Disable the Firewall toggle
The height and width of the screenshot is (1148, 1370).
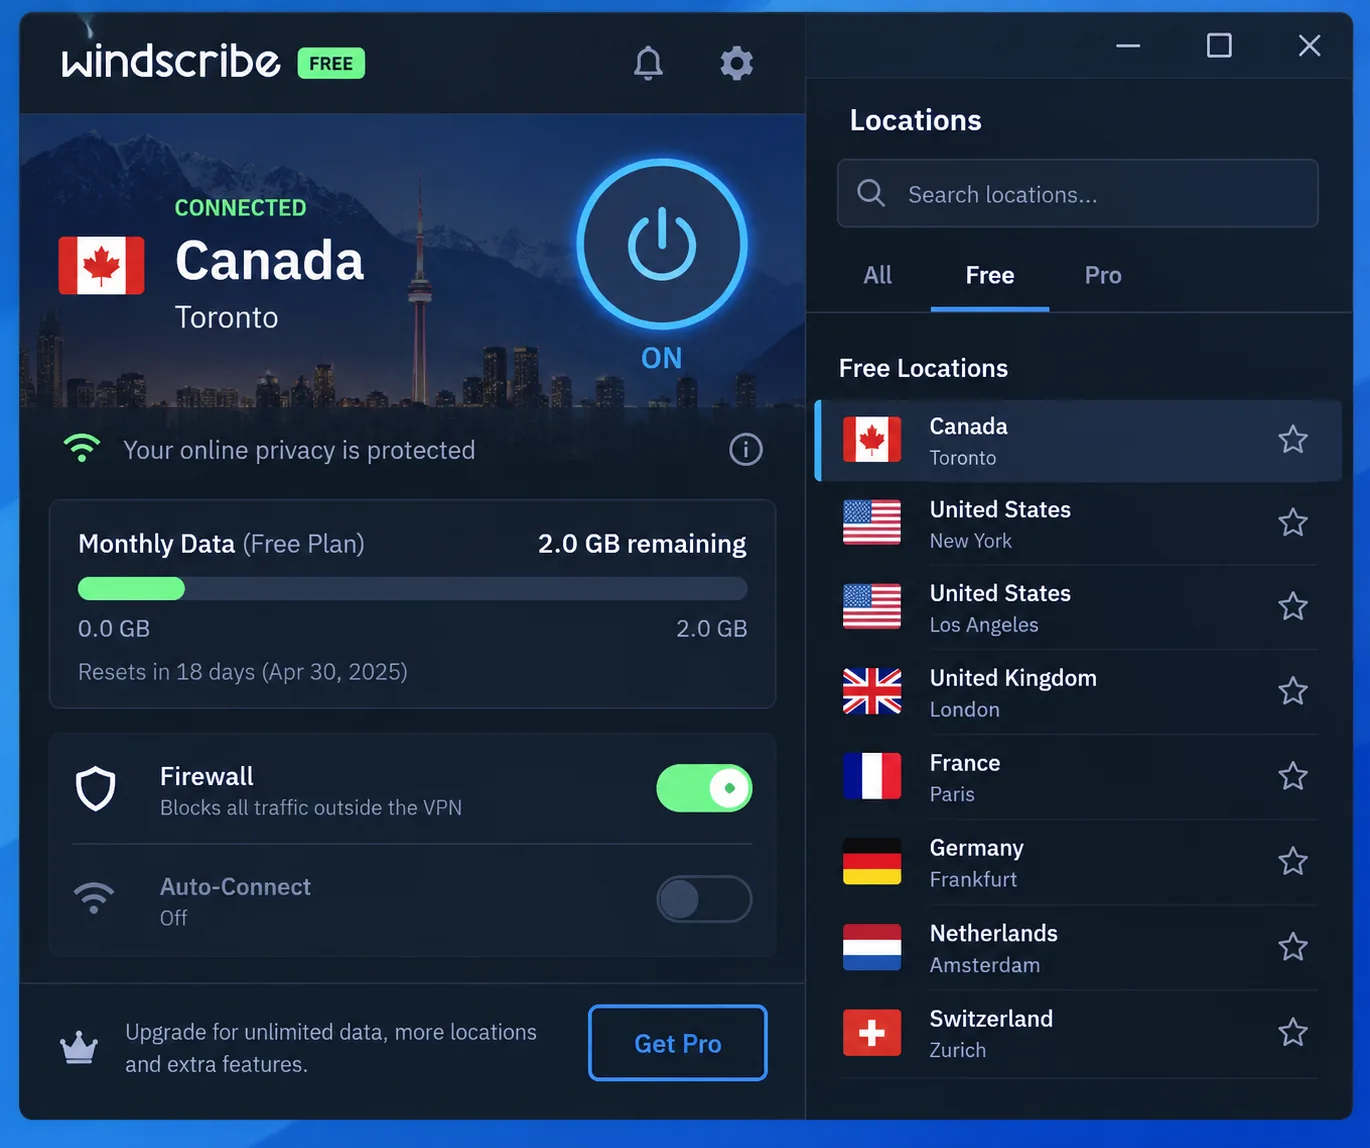click(x=704, y=788)
